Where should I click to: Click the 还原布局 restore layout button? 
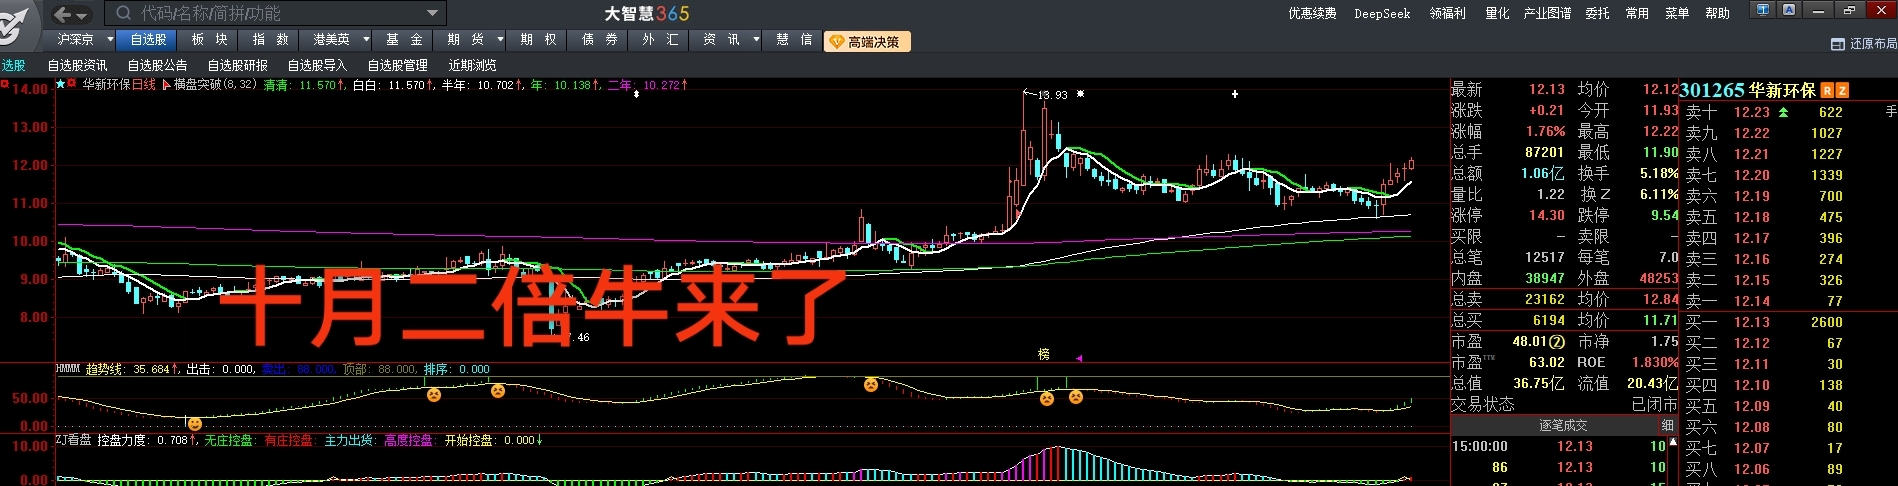[x=1864, y=44]
